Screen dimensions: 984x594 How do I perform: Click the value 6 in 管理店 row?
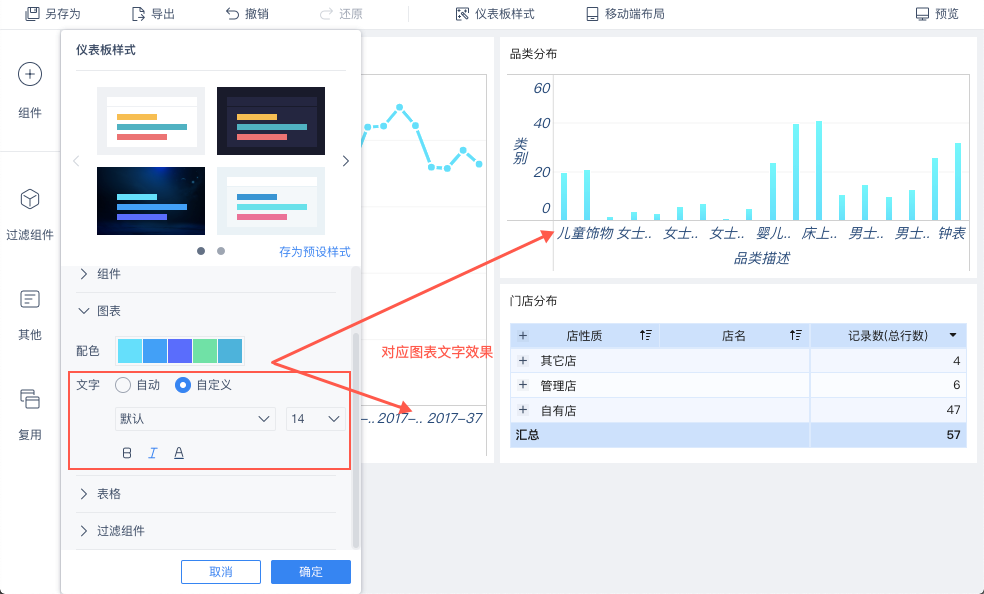coord(956,385)
